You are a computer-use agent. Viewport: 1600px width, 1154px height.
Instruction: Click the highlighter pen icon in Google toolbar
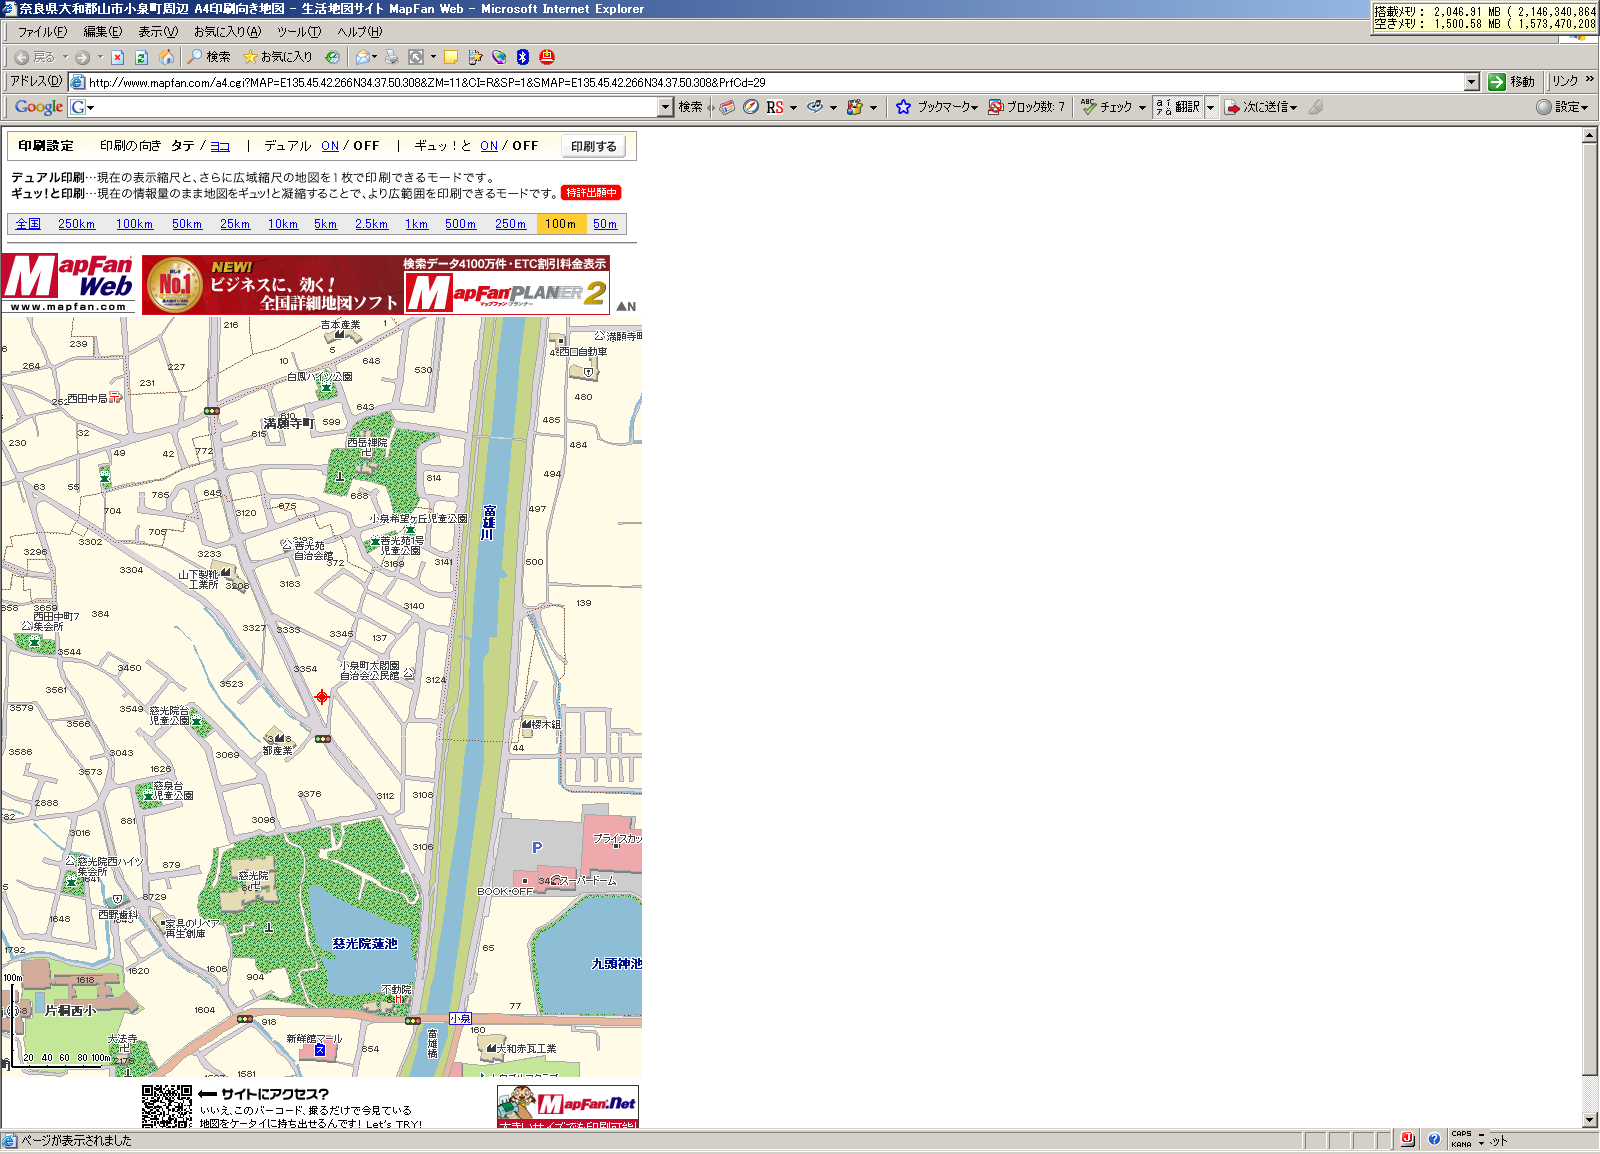coord(1316,107)
